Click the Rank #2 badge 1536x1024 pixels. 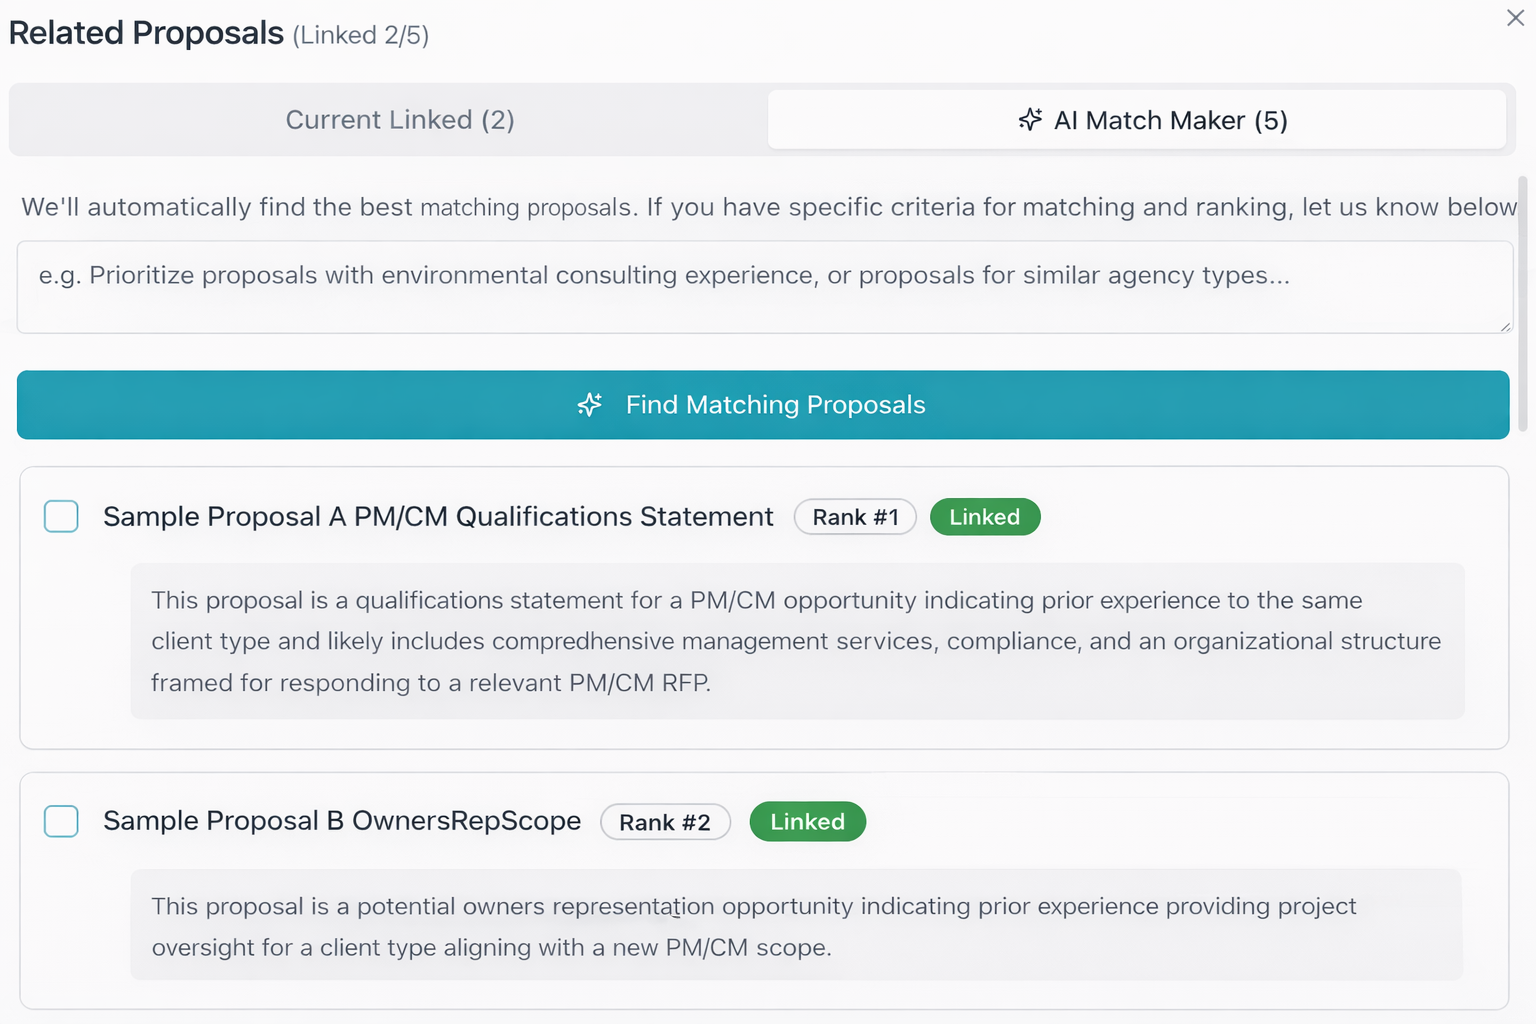(x=665, y=822)
